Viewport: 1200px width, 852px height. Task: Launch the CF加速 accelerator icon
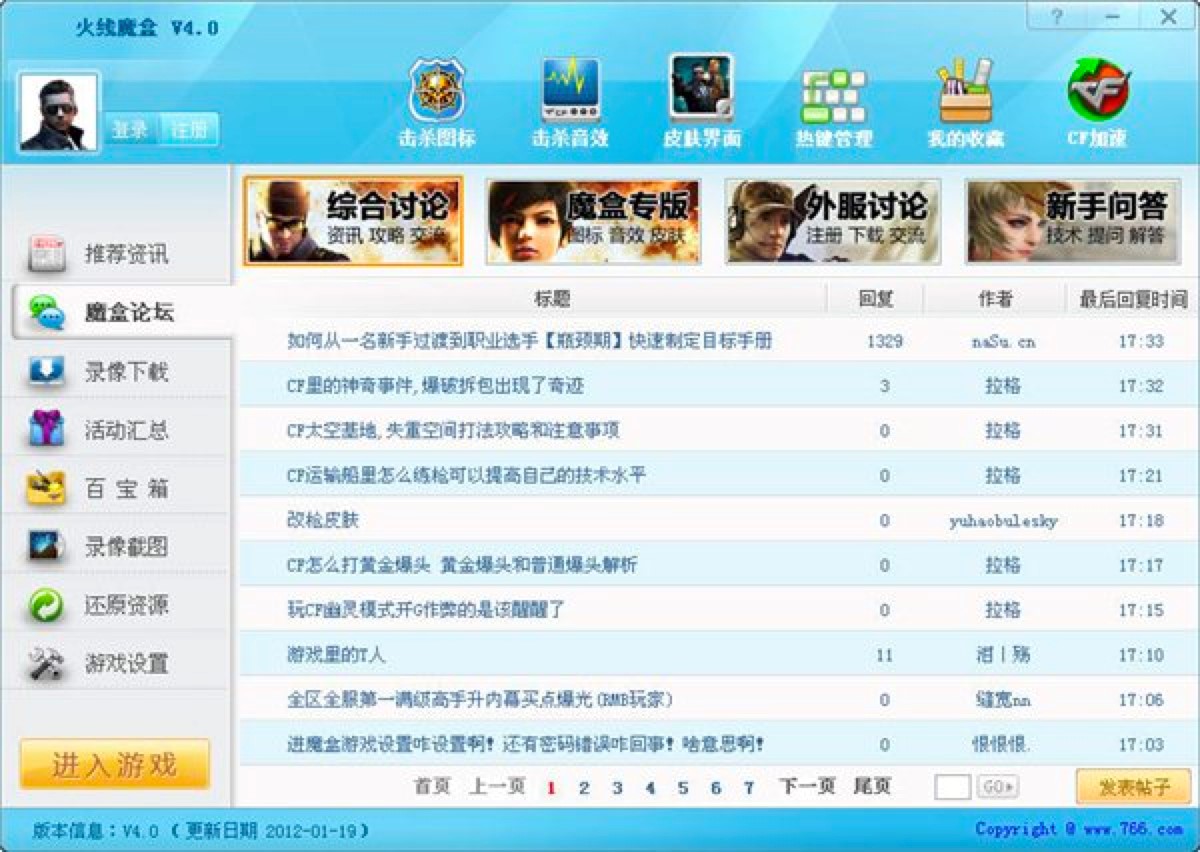[1098, 103]
